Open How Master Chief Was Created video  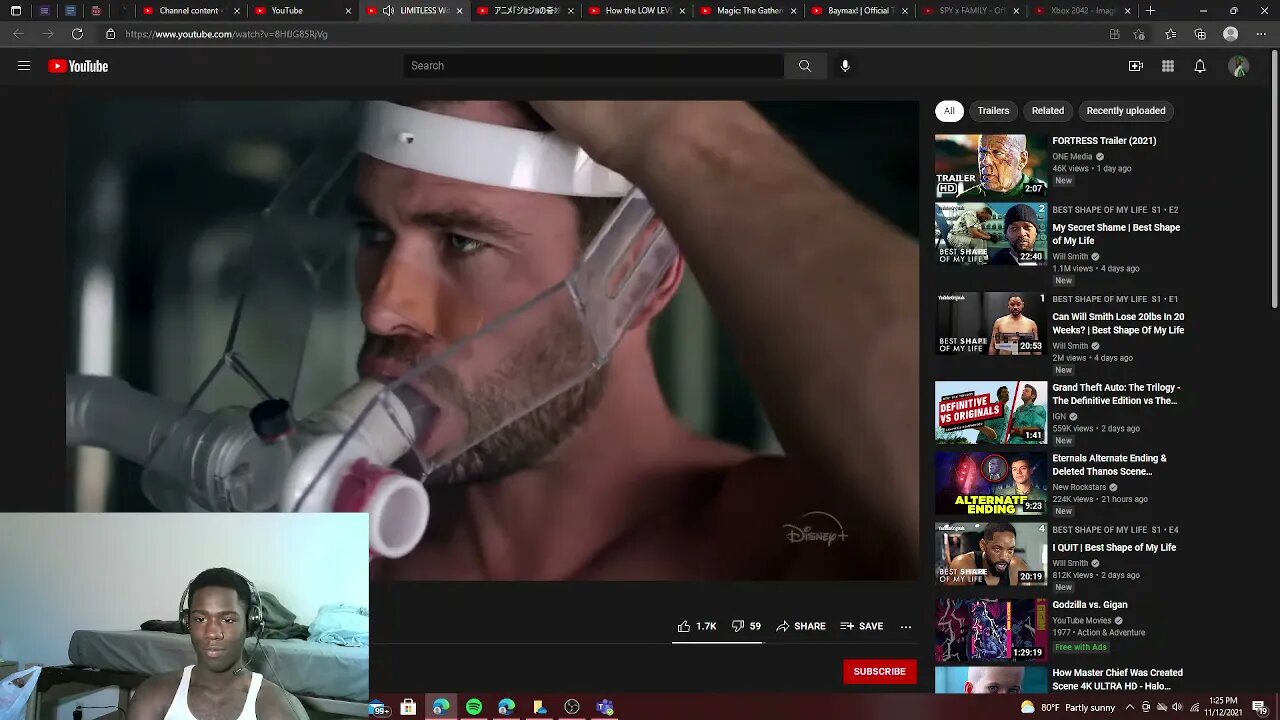(1117, 680)
